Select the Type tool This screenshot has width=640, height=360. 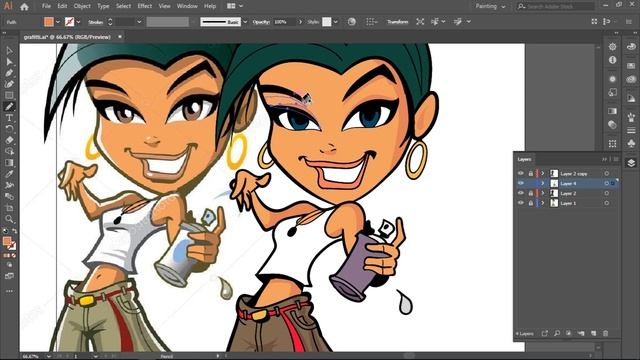(x=9, y=118)
